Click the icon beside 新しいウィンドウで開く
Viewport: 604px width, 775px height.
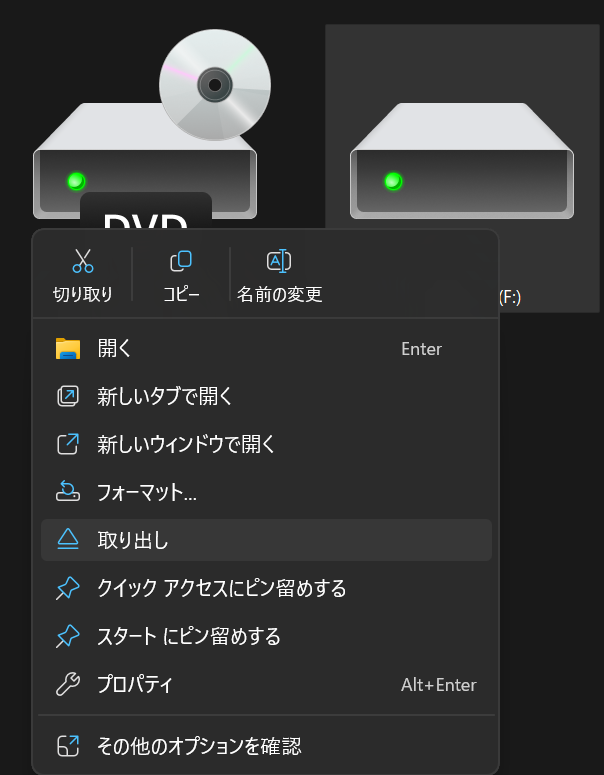[68, 444]
